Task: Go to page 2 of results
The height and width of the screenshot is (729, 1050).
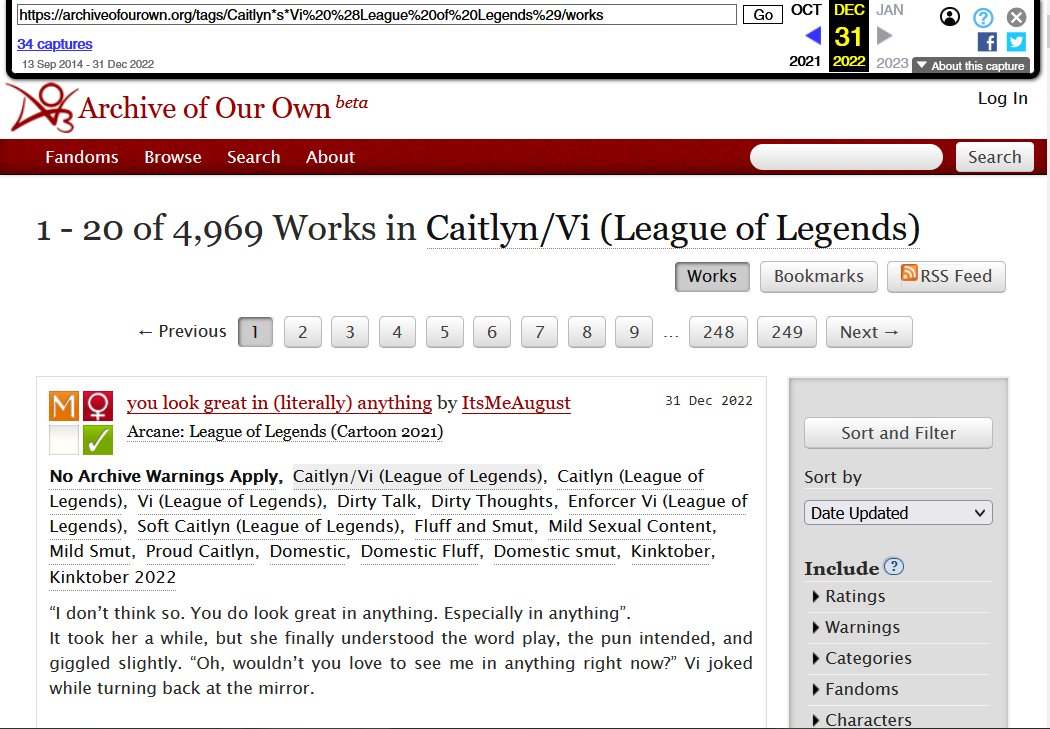Action: click(303, 332)
